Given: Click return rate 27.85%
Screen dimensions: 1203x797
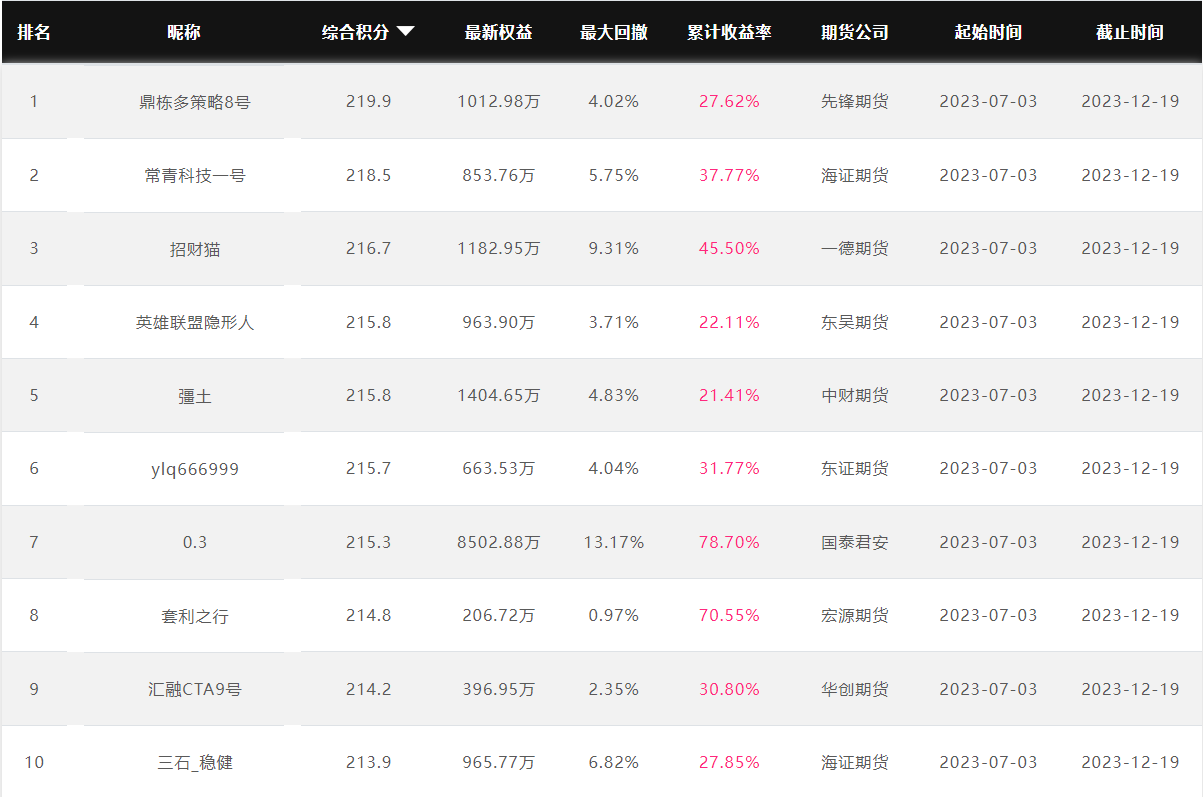Looking at the screenshot, I should [x=729, y=762].
